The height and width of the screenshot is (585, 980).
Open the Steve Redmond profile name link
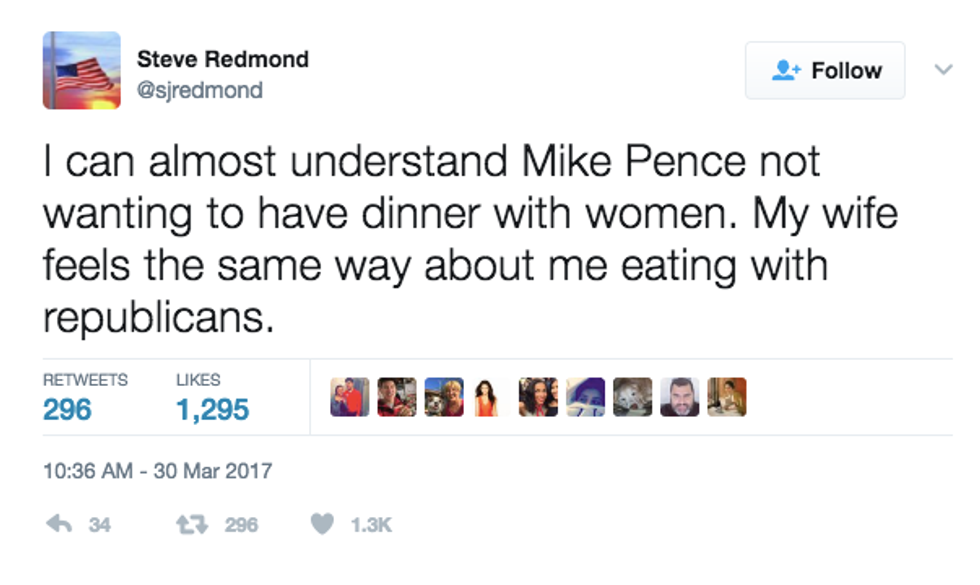point(223,59)
